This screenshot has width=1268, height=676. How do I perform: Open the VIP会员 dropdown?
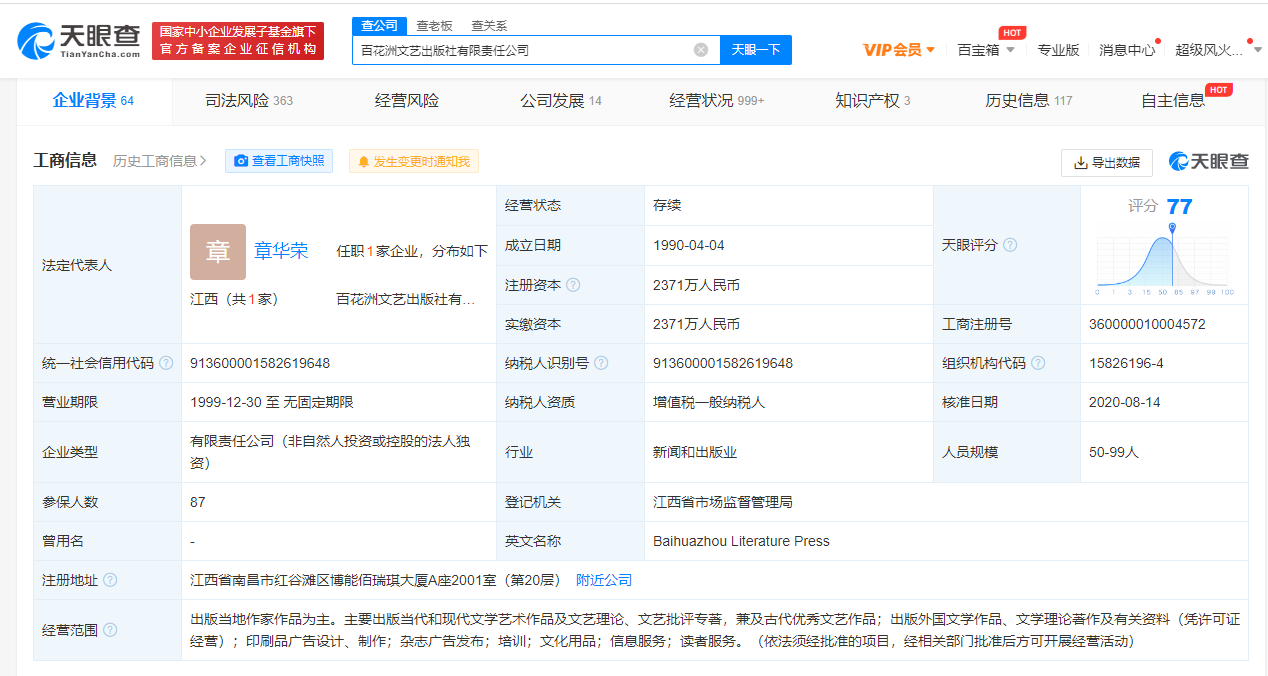pos(899,50)
